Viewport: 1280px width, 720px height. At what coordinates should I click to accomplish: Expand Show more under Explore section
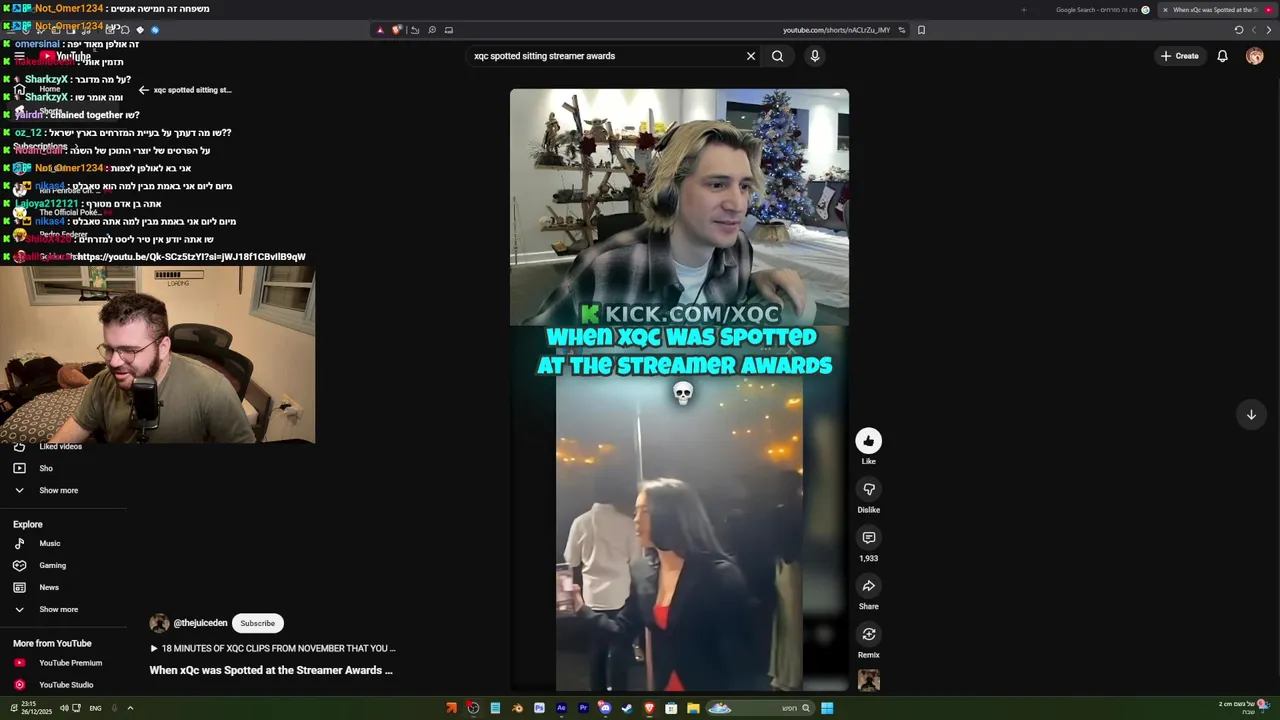[58, 610]
